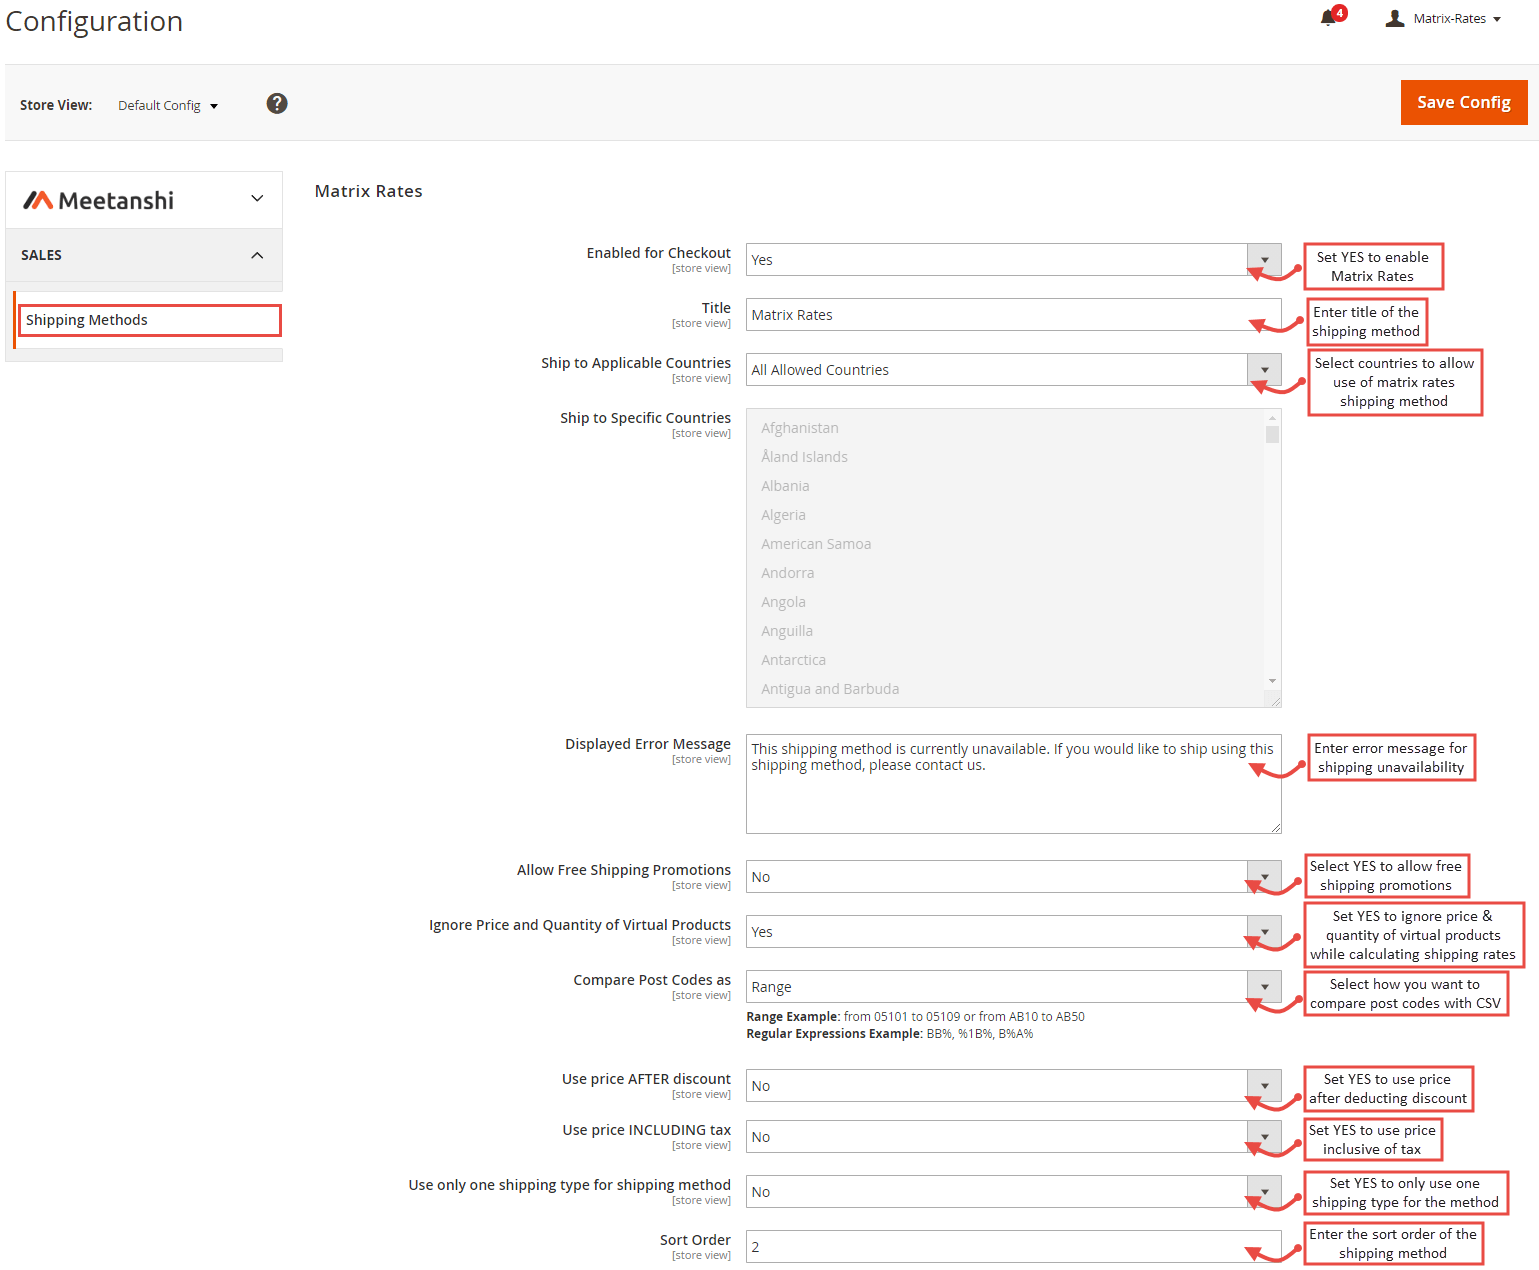The height and width of the screenshot is (1270, 1539).
Task: Click the Sort Order field label
Action: pyautogui.click(x=695, y=1240)
